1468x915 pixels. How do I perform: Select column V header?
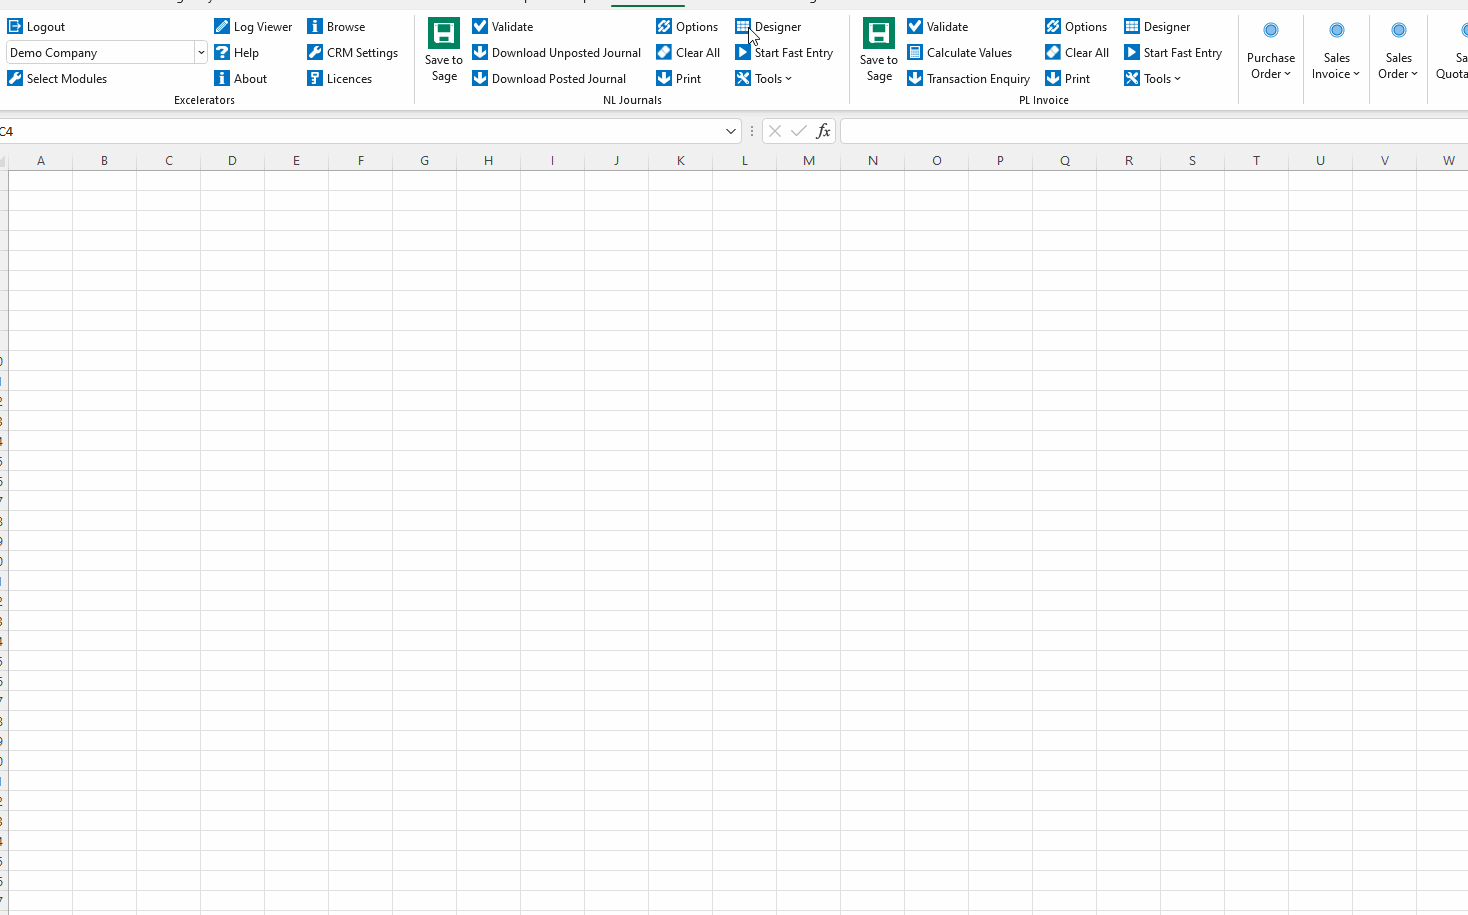coord(1385,160)
